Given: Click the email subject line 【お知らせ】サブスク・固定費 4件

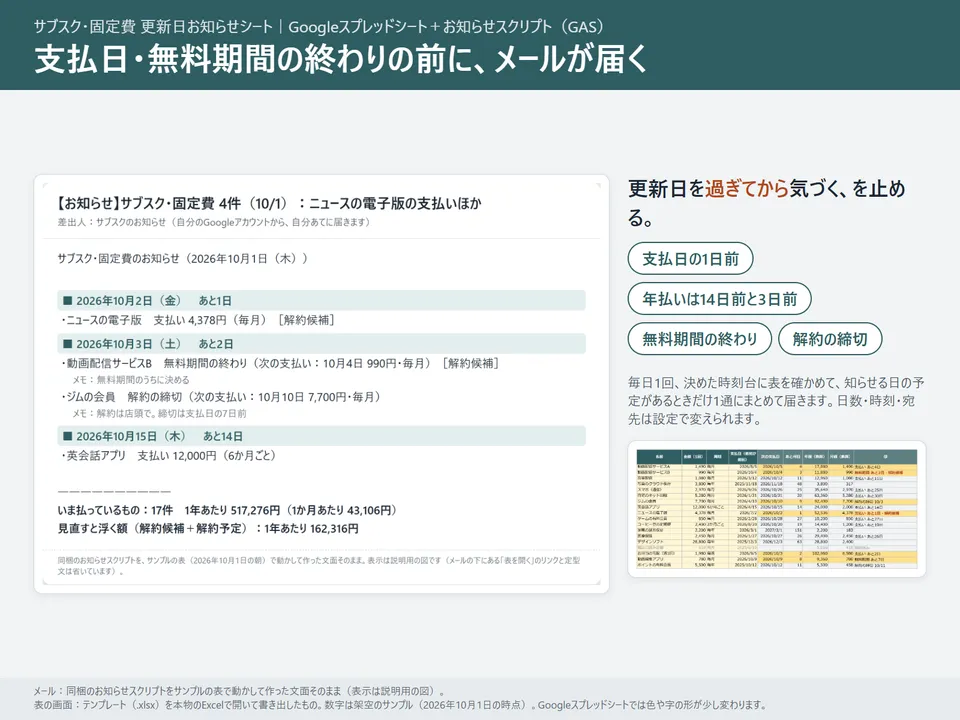Looking at the screenshot, I should pos(268,203).
